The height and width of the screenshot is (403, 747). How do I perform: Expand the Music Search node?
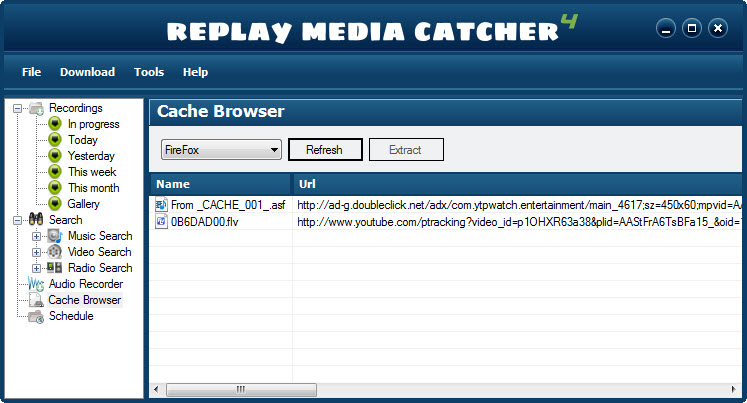[x=36, y=236]
